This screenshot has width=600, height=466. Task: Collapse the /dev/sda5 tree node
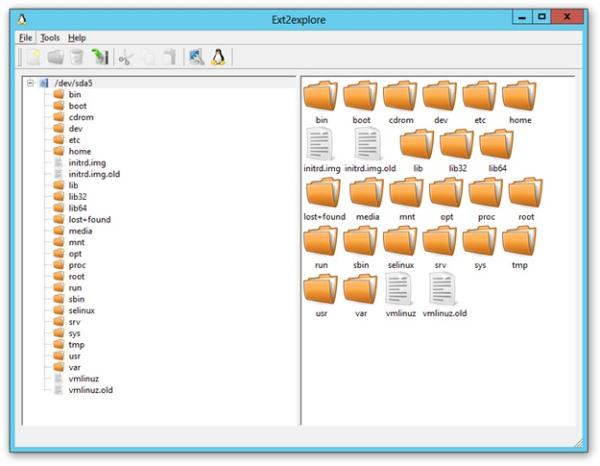(30, 83)
